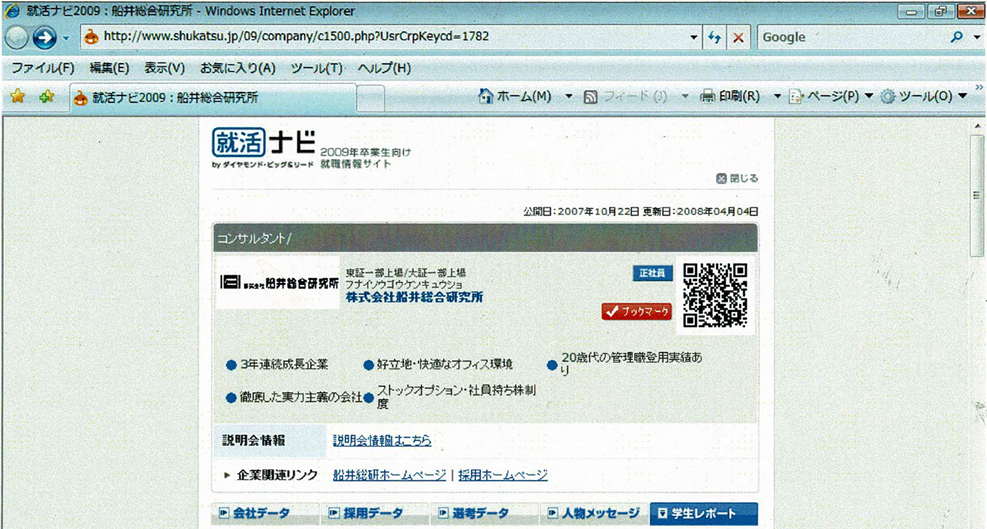Screen dimensions: 987x529
Task: Switch to the 会社データ tab
Action: tap(266, 513)
